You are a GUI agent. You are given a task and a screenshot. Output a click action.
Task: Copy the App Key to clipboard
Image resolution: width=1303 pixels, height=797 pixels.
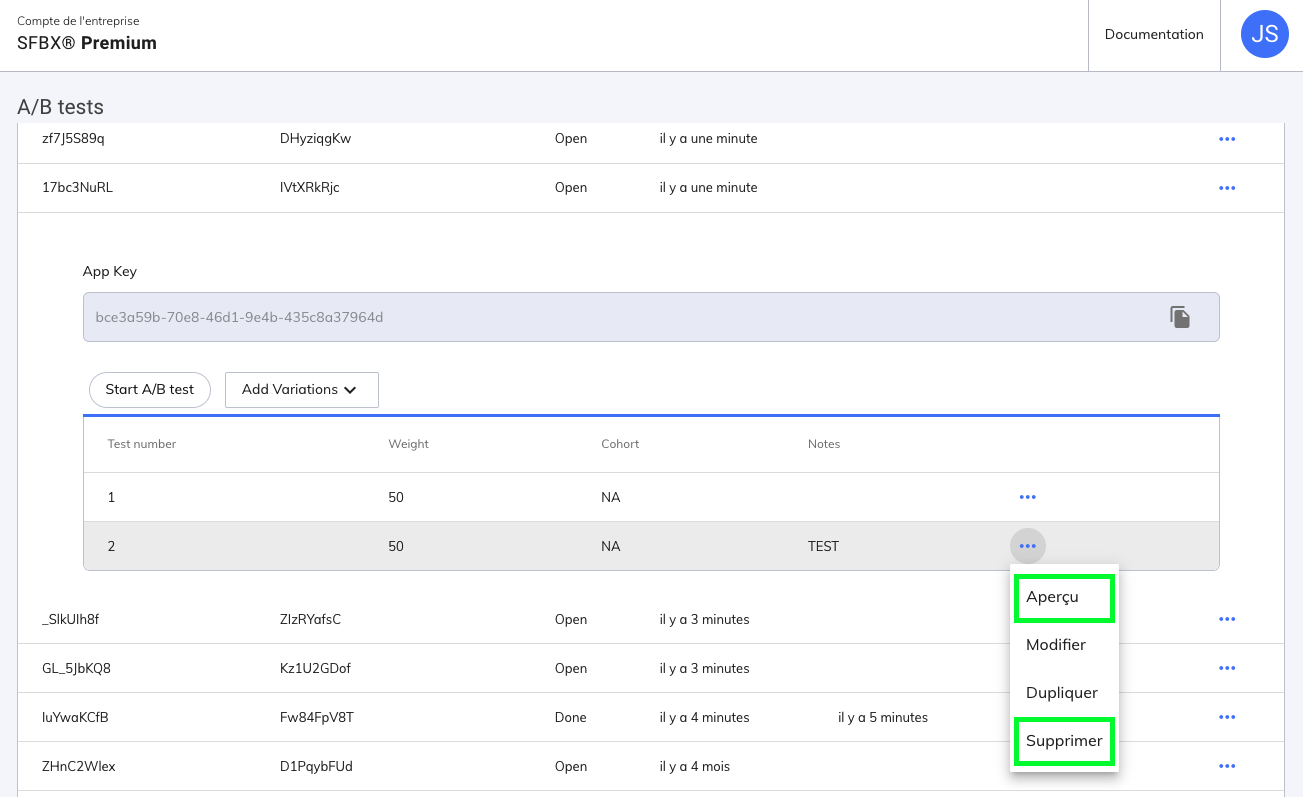coord(1180,317)
